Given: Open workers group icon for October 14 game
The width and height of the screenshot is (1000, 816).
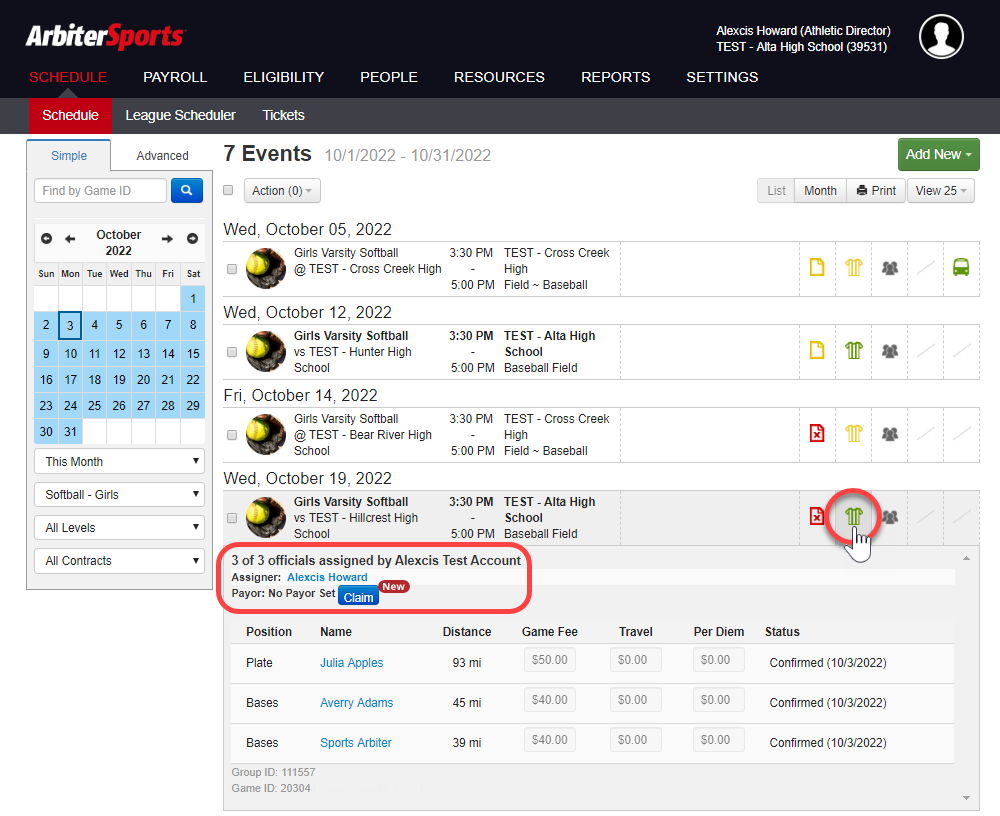Looking at the screenshot, I should tap(890, 434).
